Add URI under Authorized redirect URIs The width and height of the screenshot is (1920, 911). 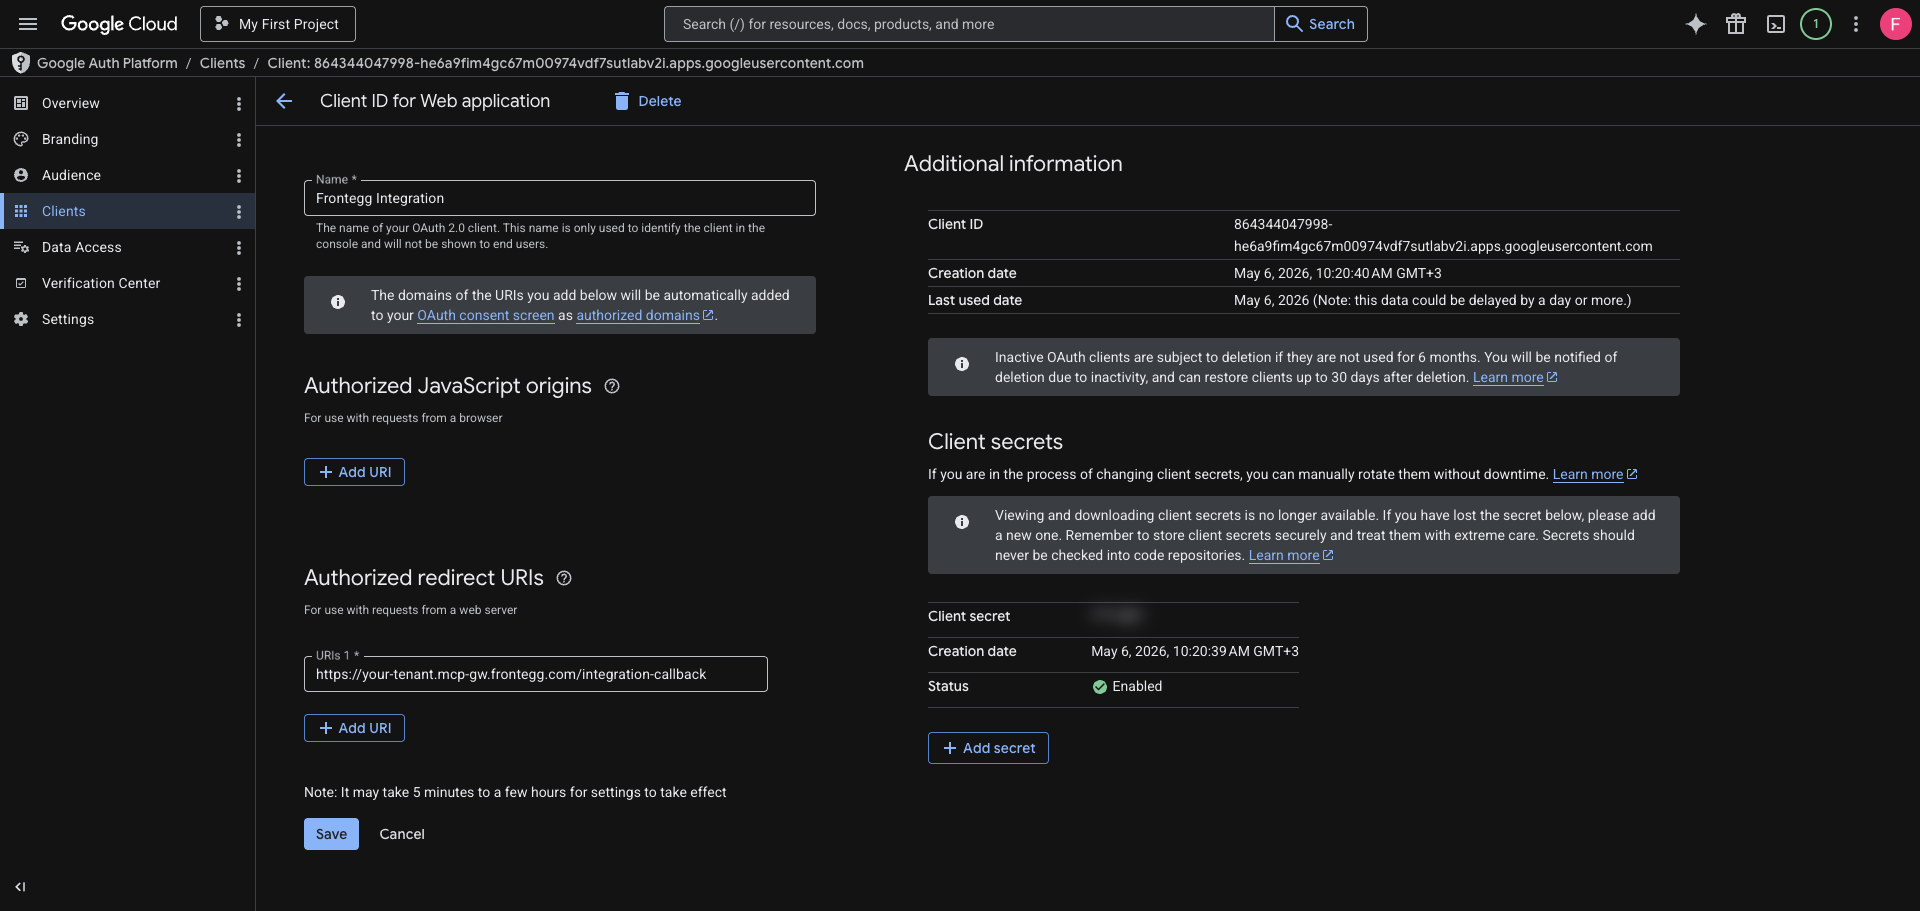[x=354, y=728]
